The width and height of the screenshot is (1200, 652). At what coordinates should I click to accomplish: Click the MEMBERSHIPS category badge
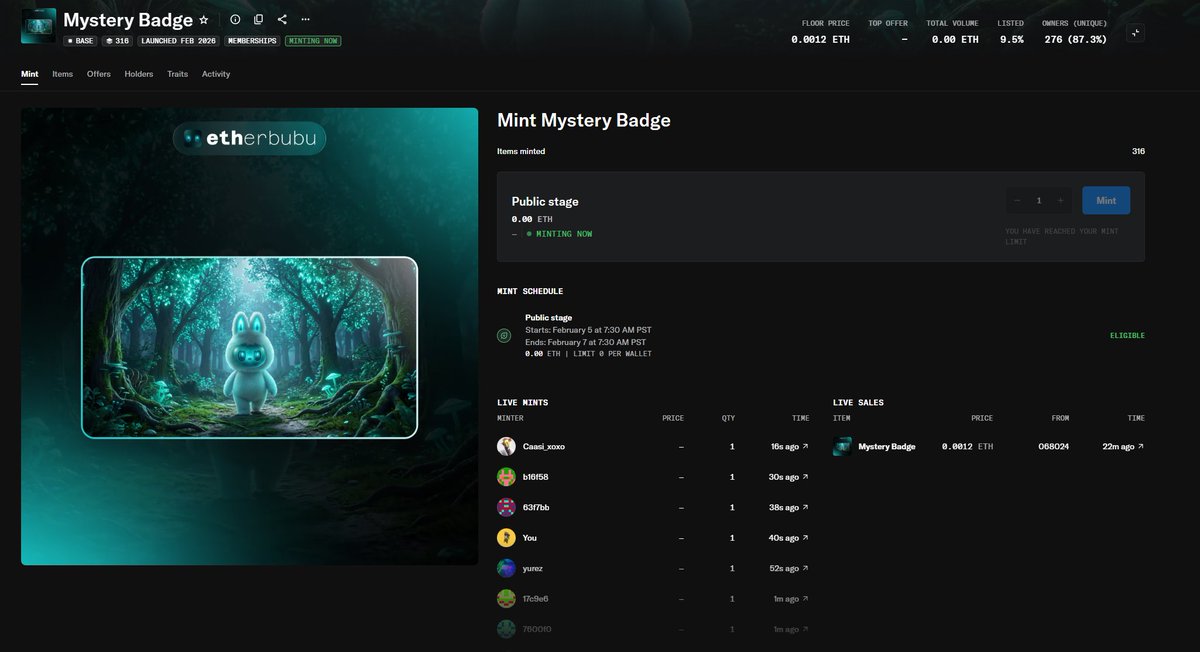point(252,41)
